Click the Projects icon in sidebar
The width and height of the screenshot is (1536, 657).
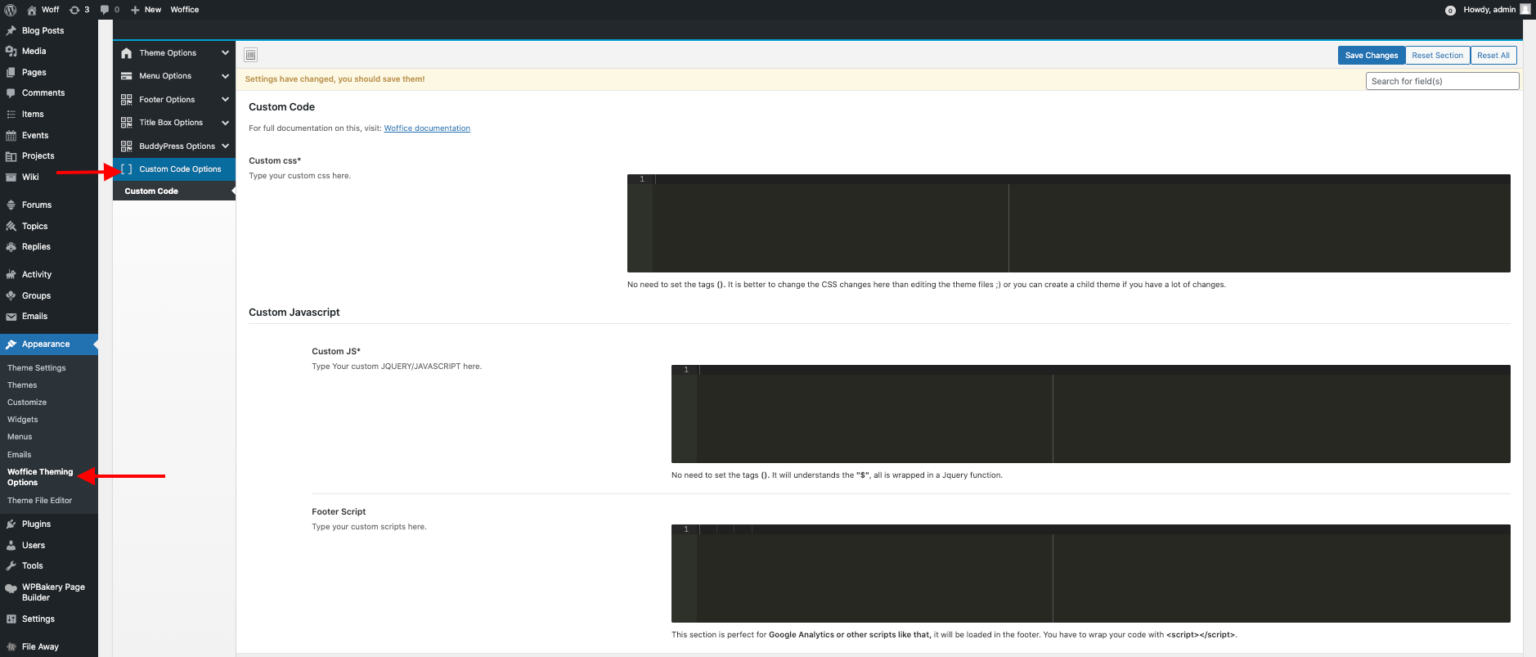click(10, 156)
